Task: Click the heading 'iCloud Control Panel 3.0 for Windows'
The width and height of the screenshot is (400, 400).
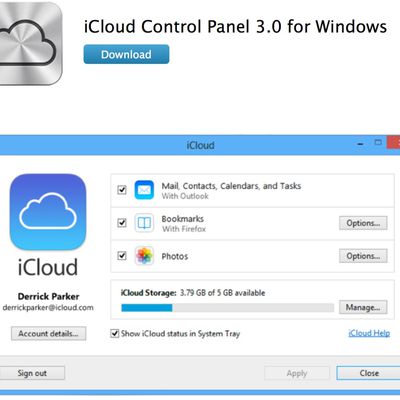Action: pos(235,26)
